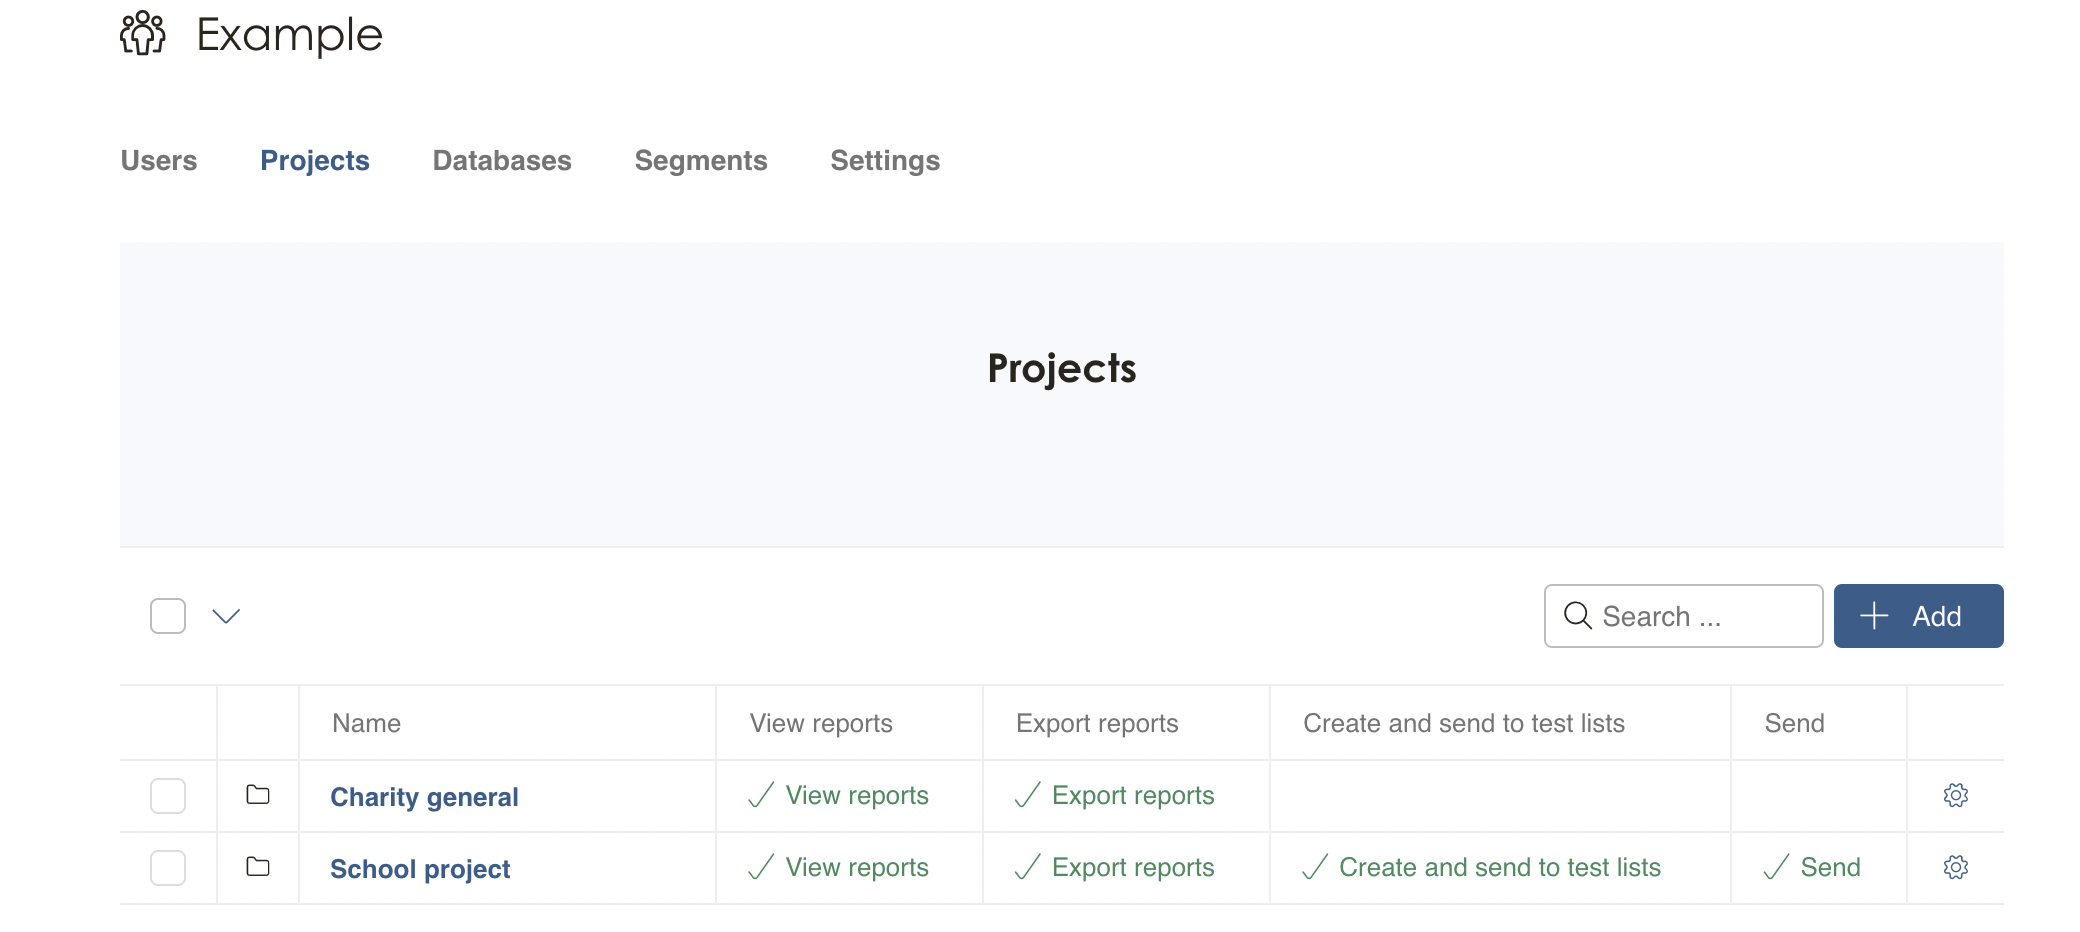Click the folder icon beside School project

(x=258, y=867)
